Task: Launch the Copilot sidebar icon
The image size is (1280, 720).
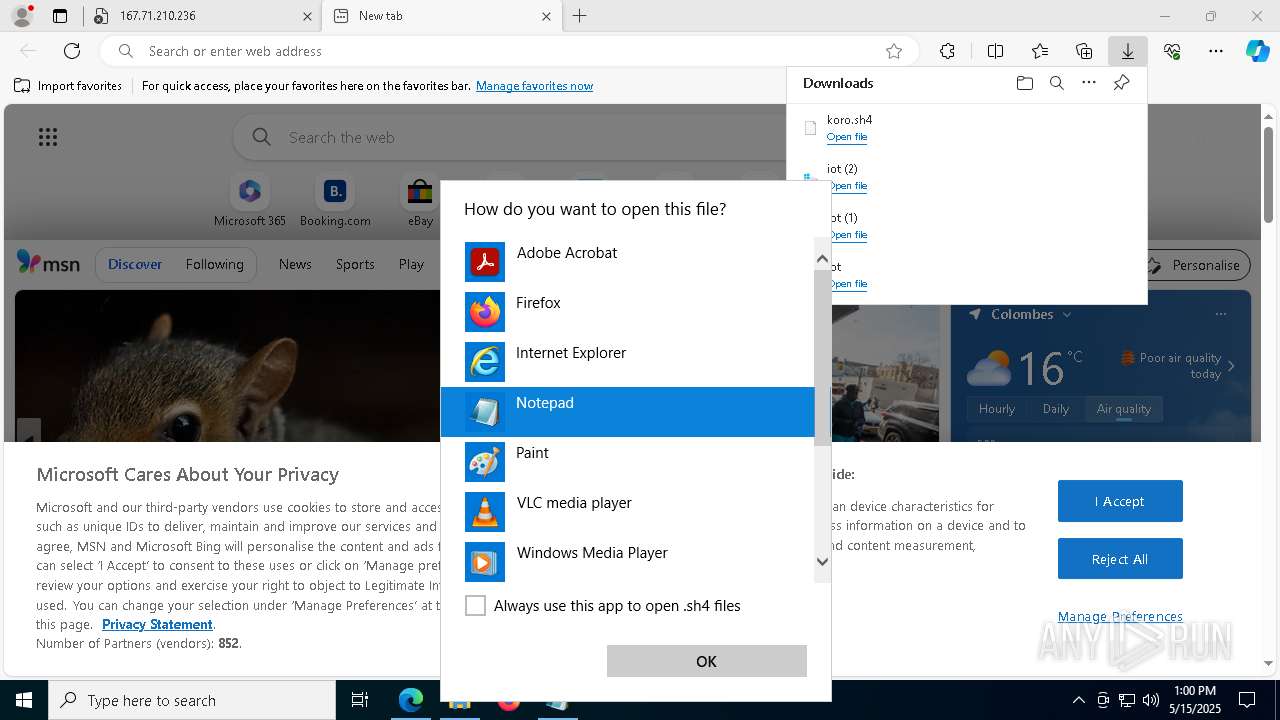Action: (1258, 51)
